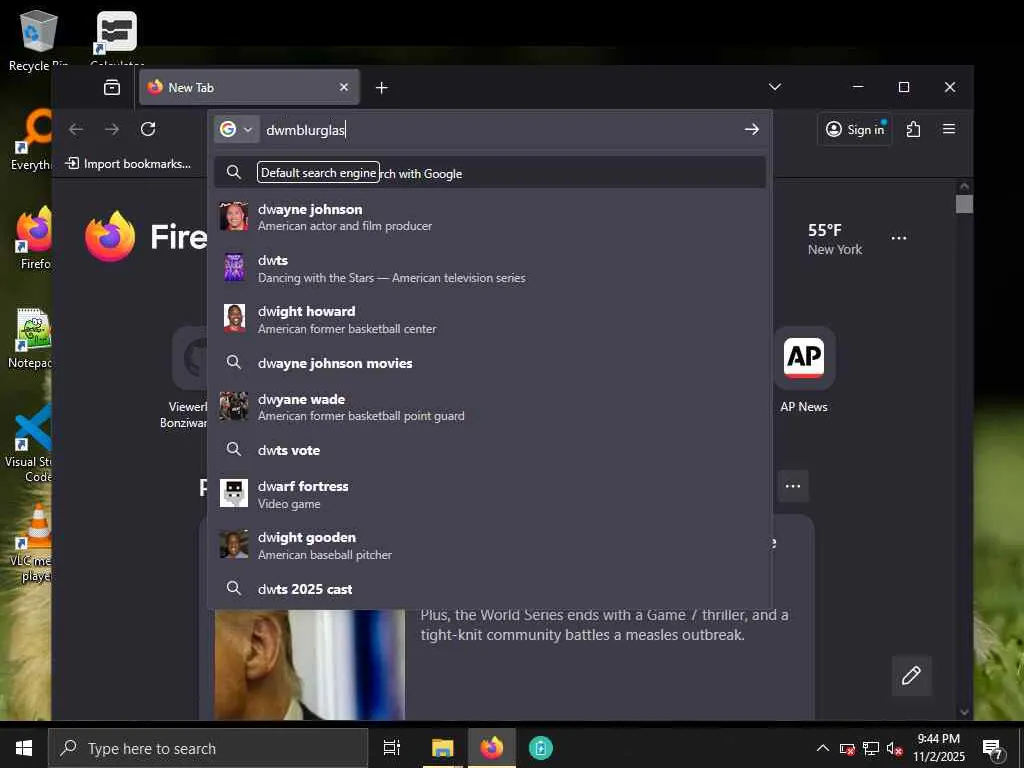Viewport: 1024px width, 768px height.
Task: Open a new tab with plus button
Action: (x=381, y=88)
